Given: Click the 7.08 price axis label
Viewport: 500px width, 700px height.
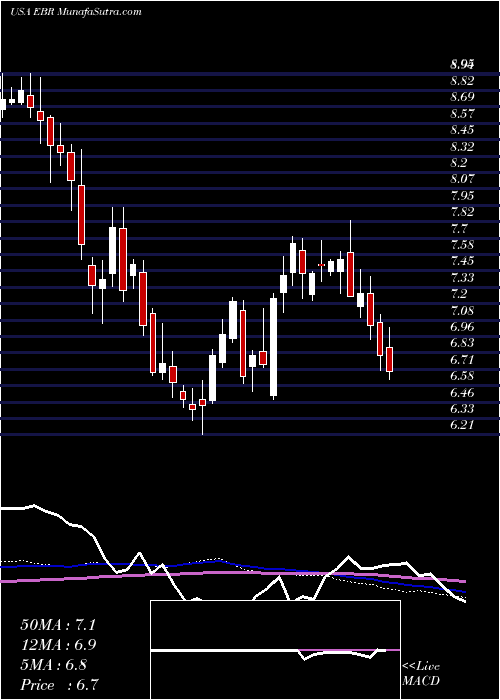Looking at the screenshot, I should click(462, 310).
